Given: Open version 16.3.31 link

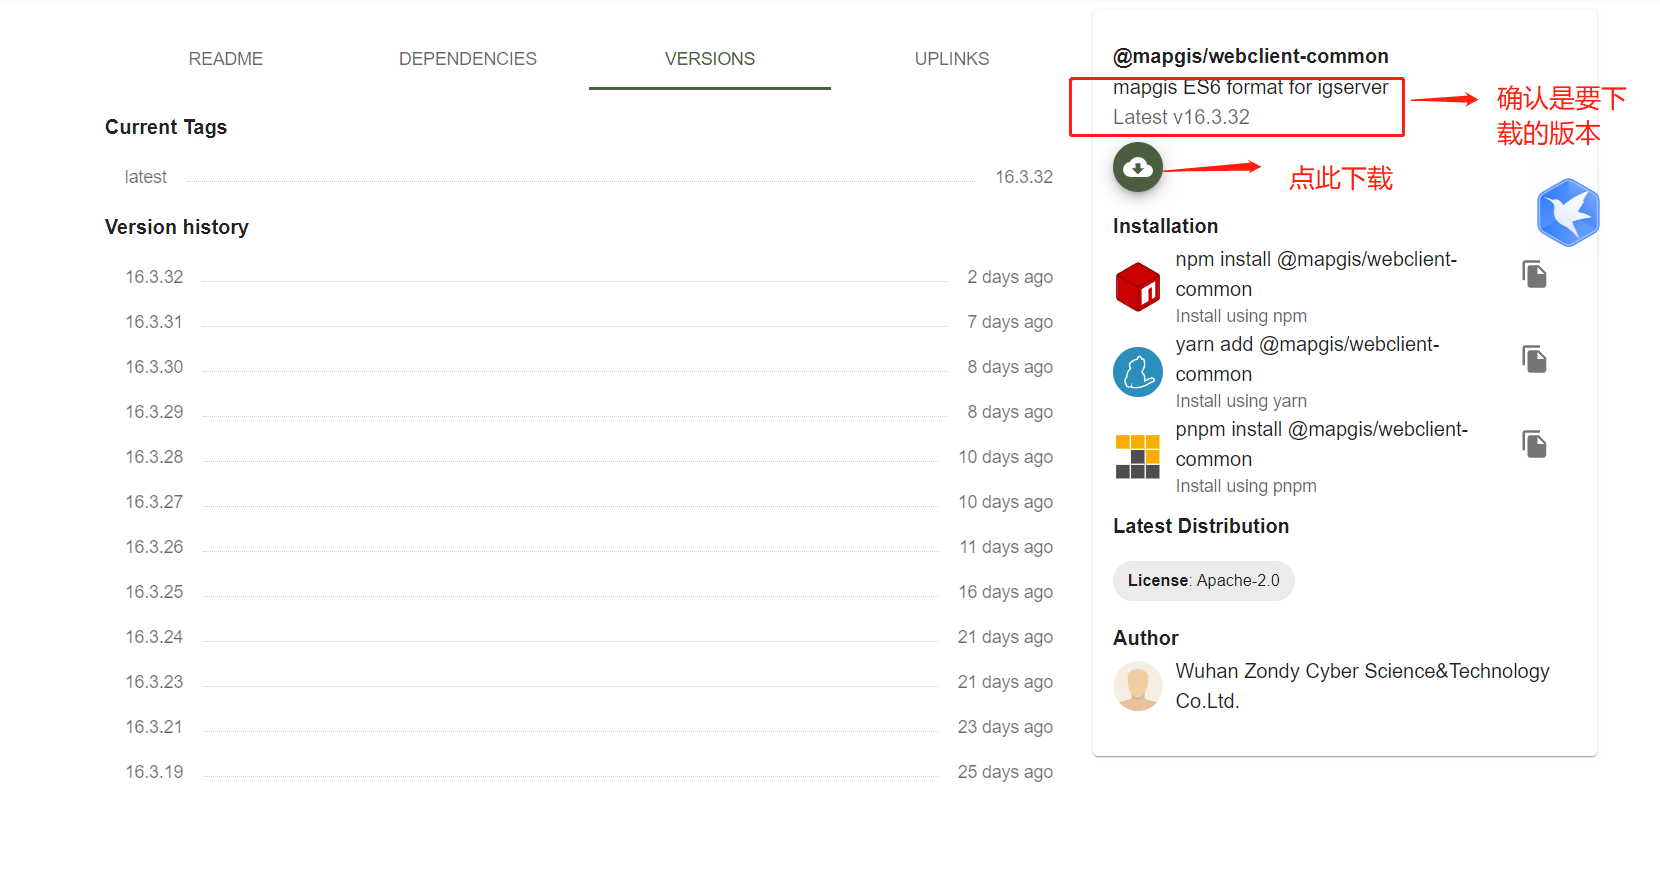Looking at the screenshot, I should pyautogui.click(x=154, y=322).
